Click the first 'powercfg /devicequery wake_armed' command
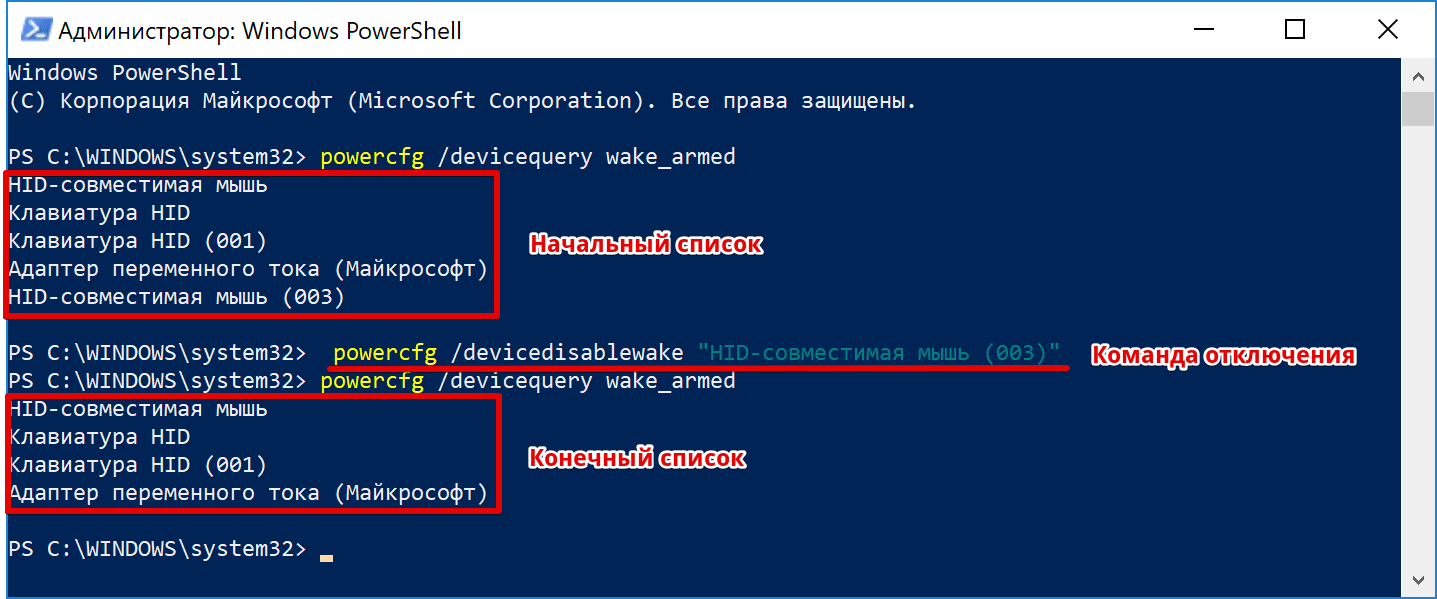 [x=527, y=157]
